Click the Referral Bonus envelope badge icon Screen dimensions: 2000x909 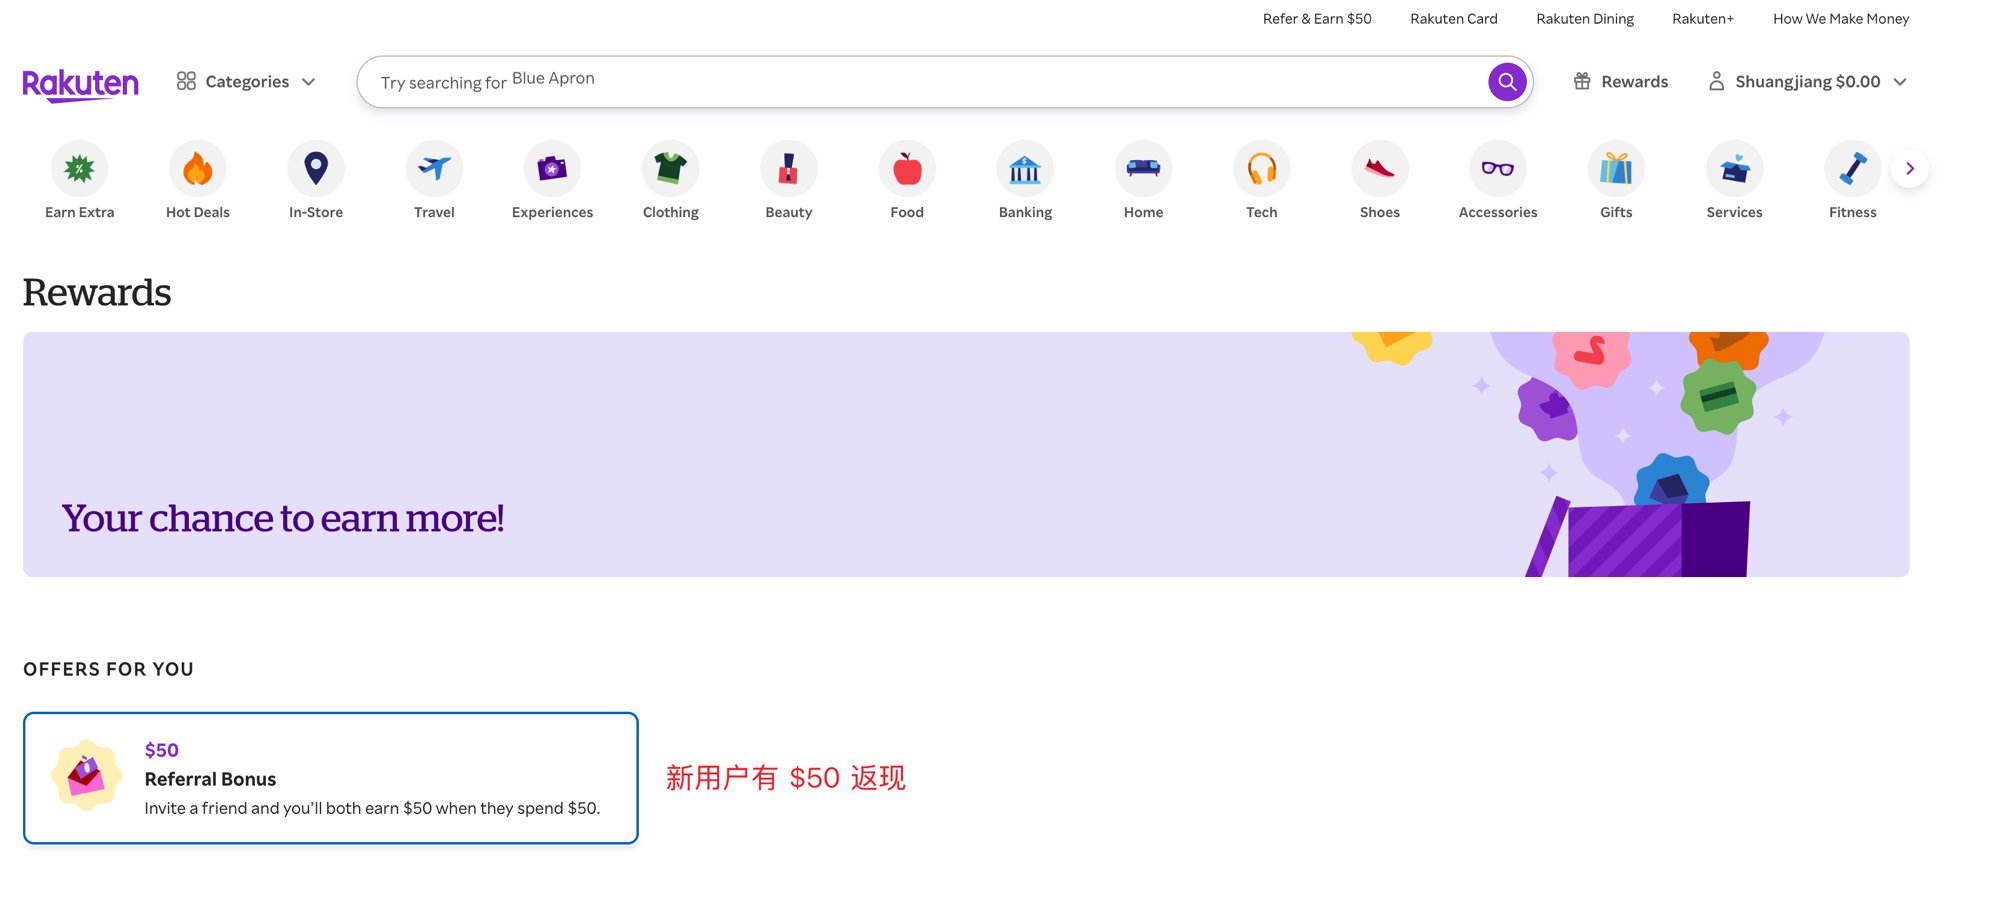point(87,776)
